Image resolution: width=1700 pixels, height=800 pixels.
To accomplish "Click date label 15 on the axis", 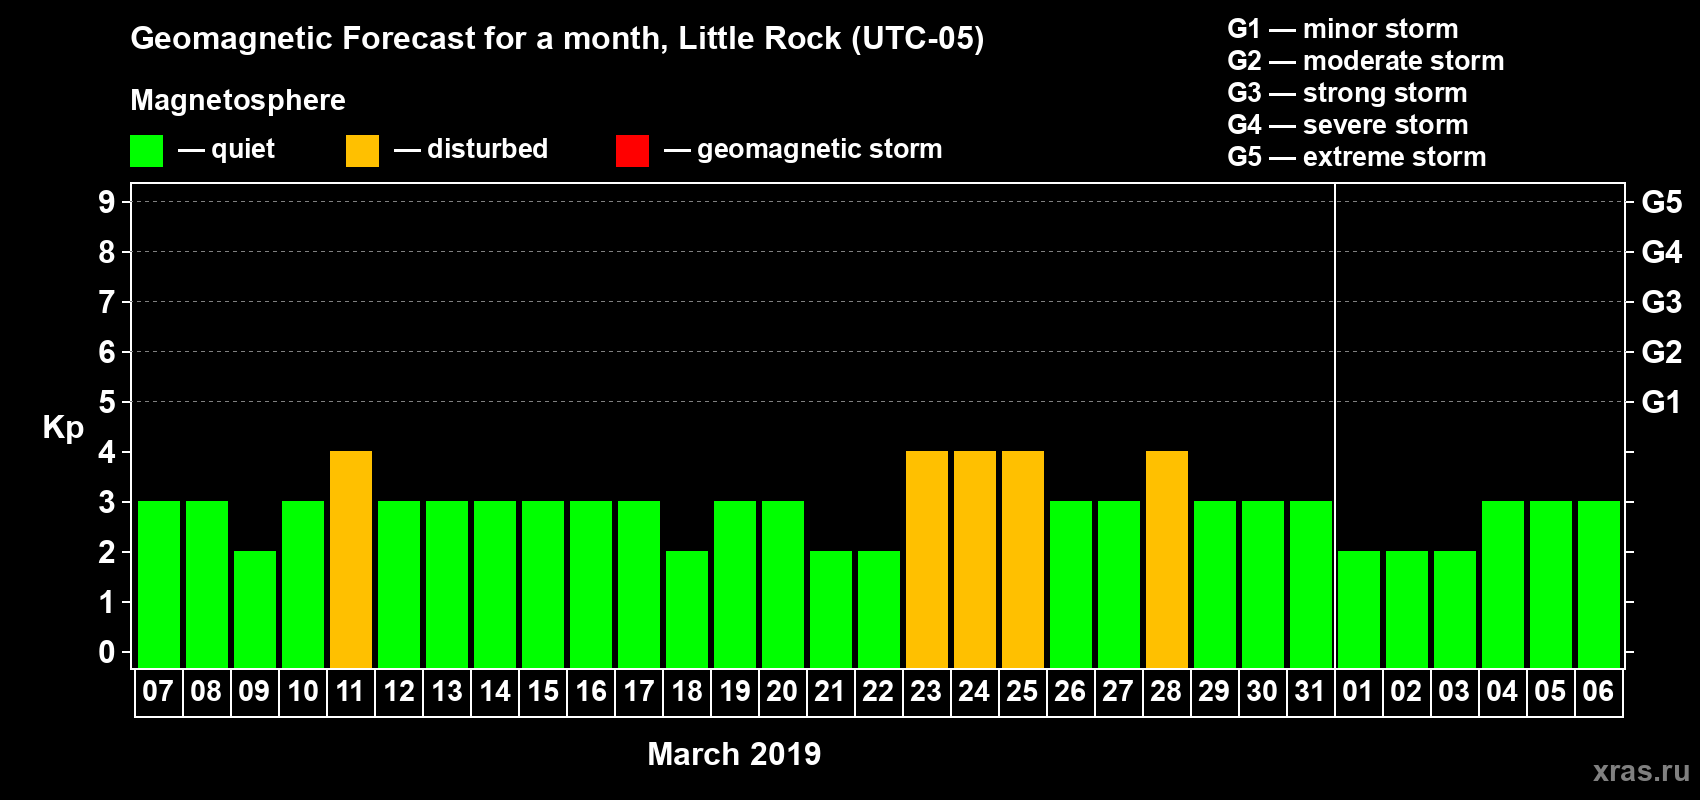I will (543, 692).
